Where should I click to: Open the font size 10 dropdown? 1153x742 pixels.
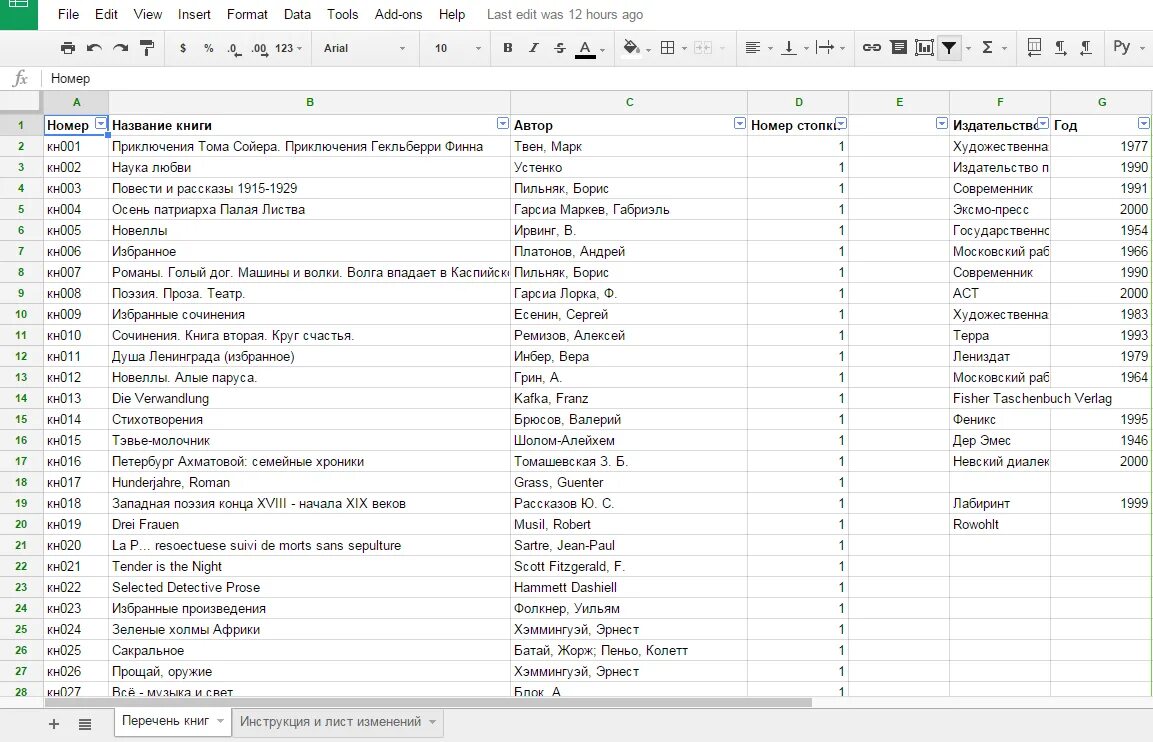[457, 48]
